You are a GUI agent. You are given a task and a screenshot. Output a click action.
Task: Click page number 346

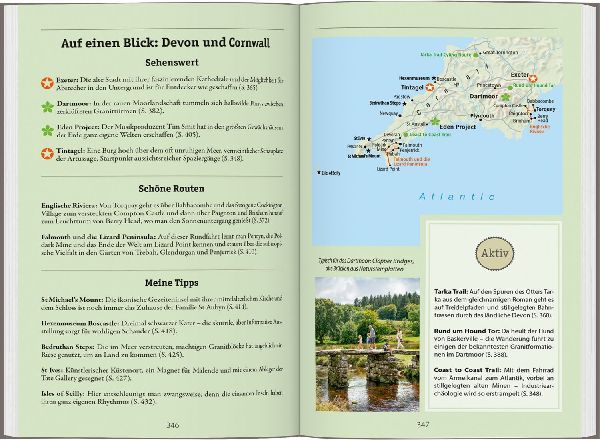tap(173, 425)
